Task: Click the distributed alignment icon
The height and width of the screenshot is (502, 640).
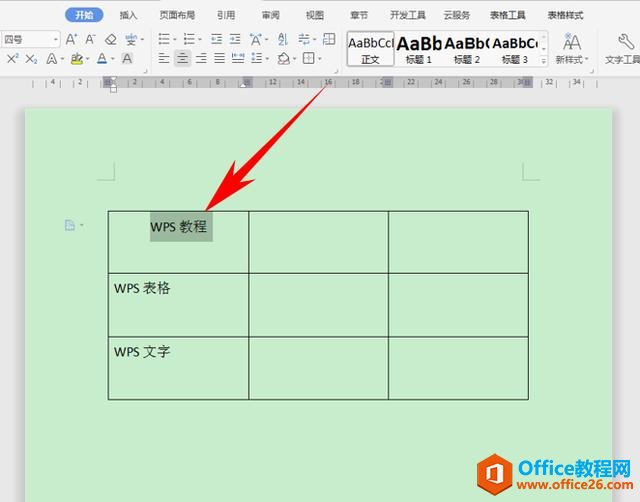Action: click(238, 58)
